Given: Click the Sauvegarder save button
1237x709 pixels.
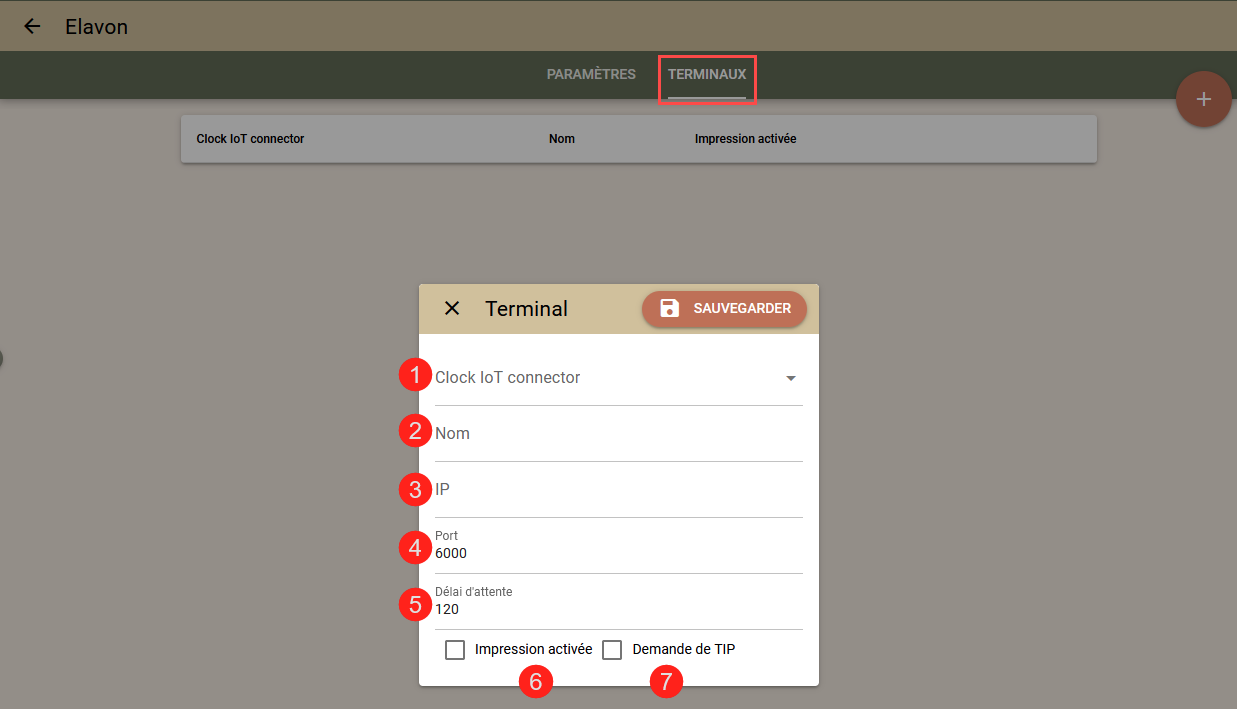Looking at the screenshot, I should click(x=724, y=308).
